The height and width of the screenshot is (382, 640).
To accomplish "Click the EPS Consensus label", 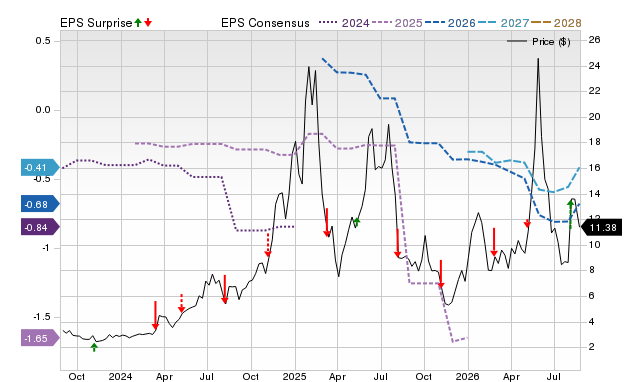I will pyautogui.click(x=265, y=23).
